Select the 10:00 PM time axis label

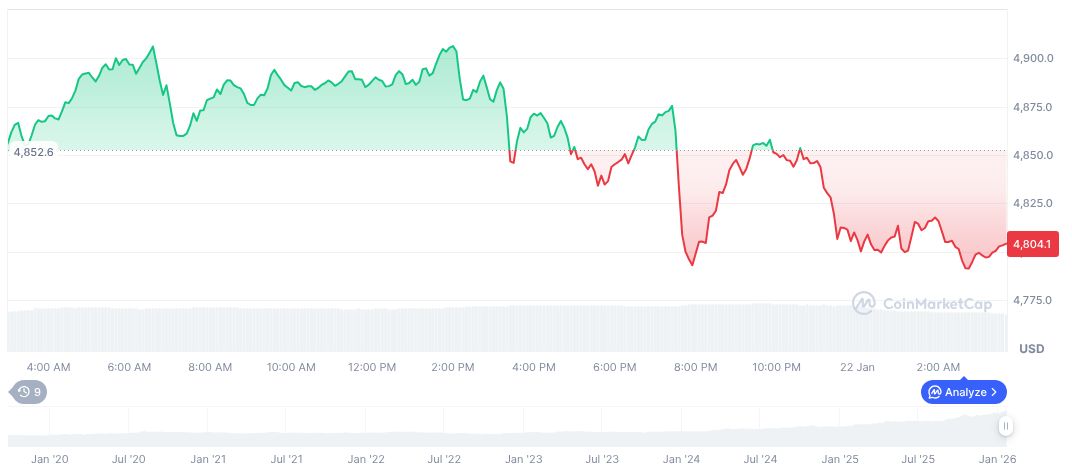(776, 367)
